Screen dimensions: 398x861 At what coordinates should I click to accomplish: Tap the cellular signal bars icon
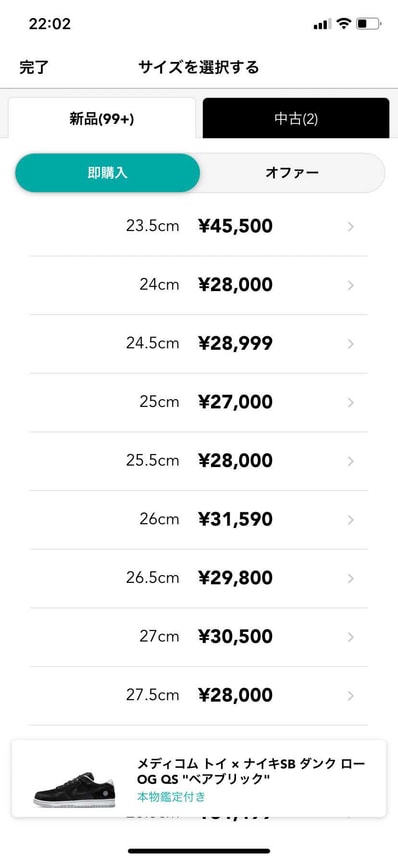pos(322,24)
